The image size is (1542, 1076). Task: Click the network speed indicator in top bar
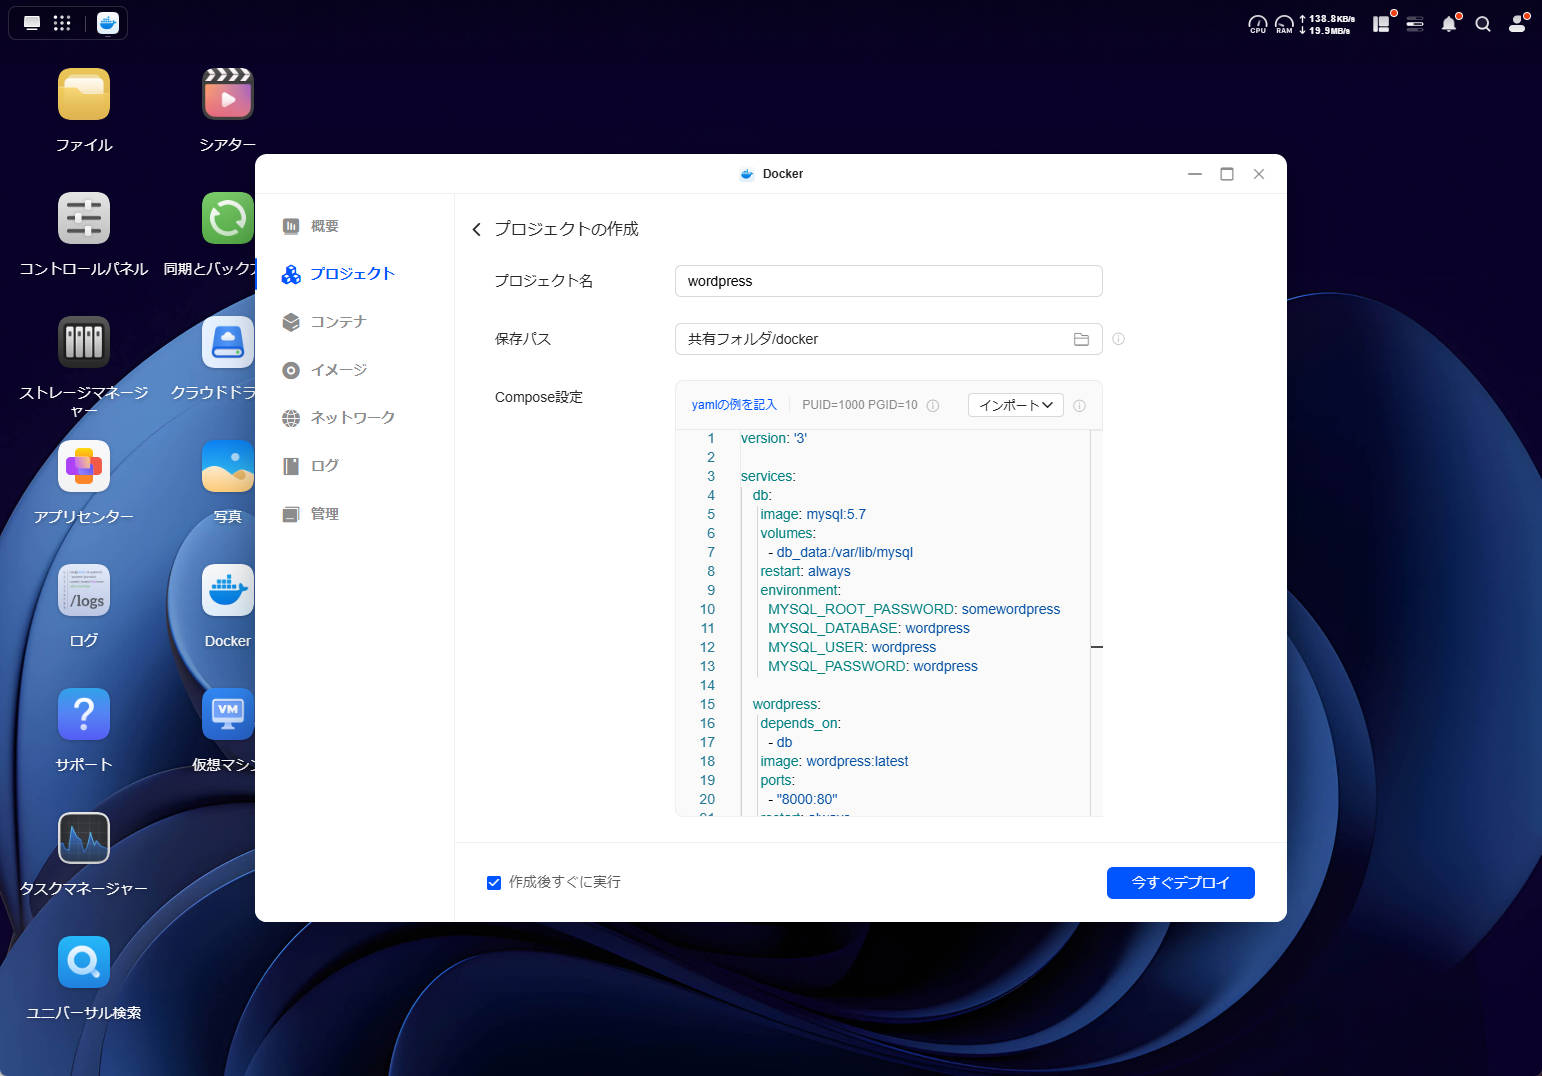[x=1327, y=24]
